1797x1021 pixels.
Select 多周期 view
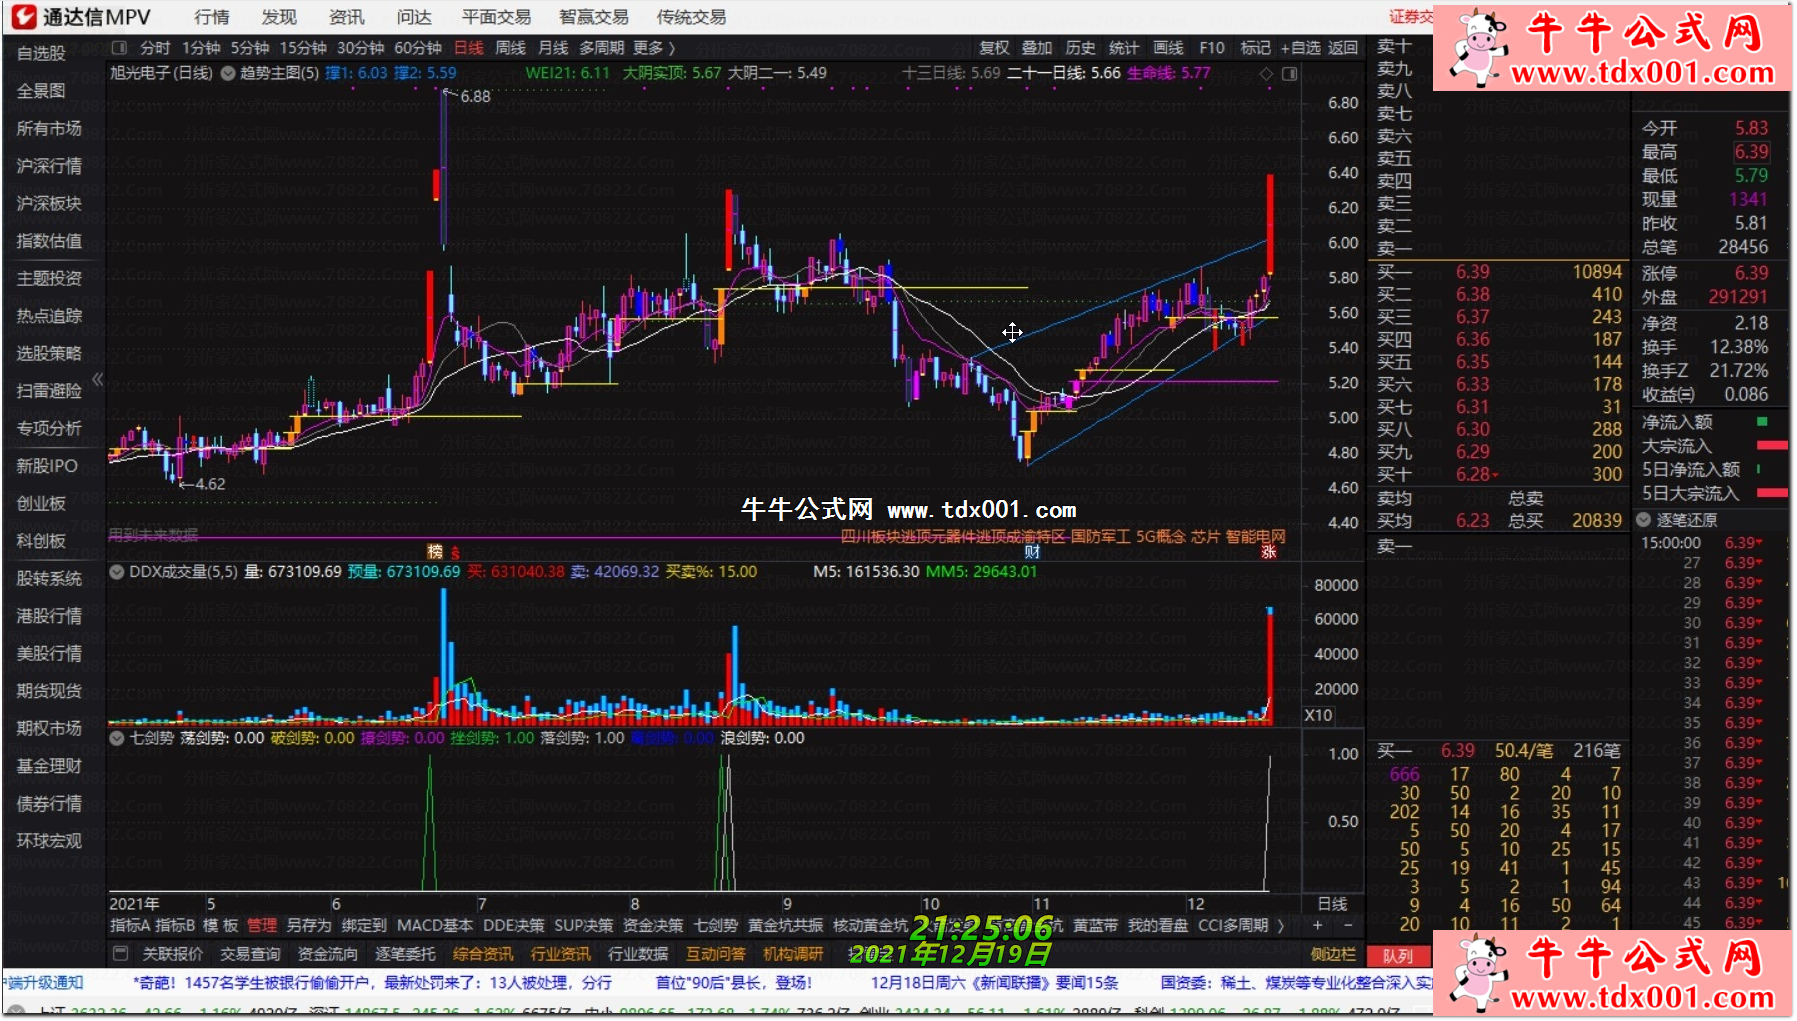pyautogui.click(x=602, y=47)
